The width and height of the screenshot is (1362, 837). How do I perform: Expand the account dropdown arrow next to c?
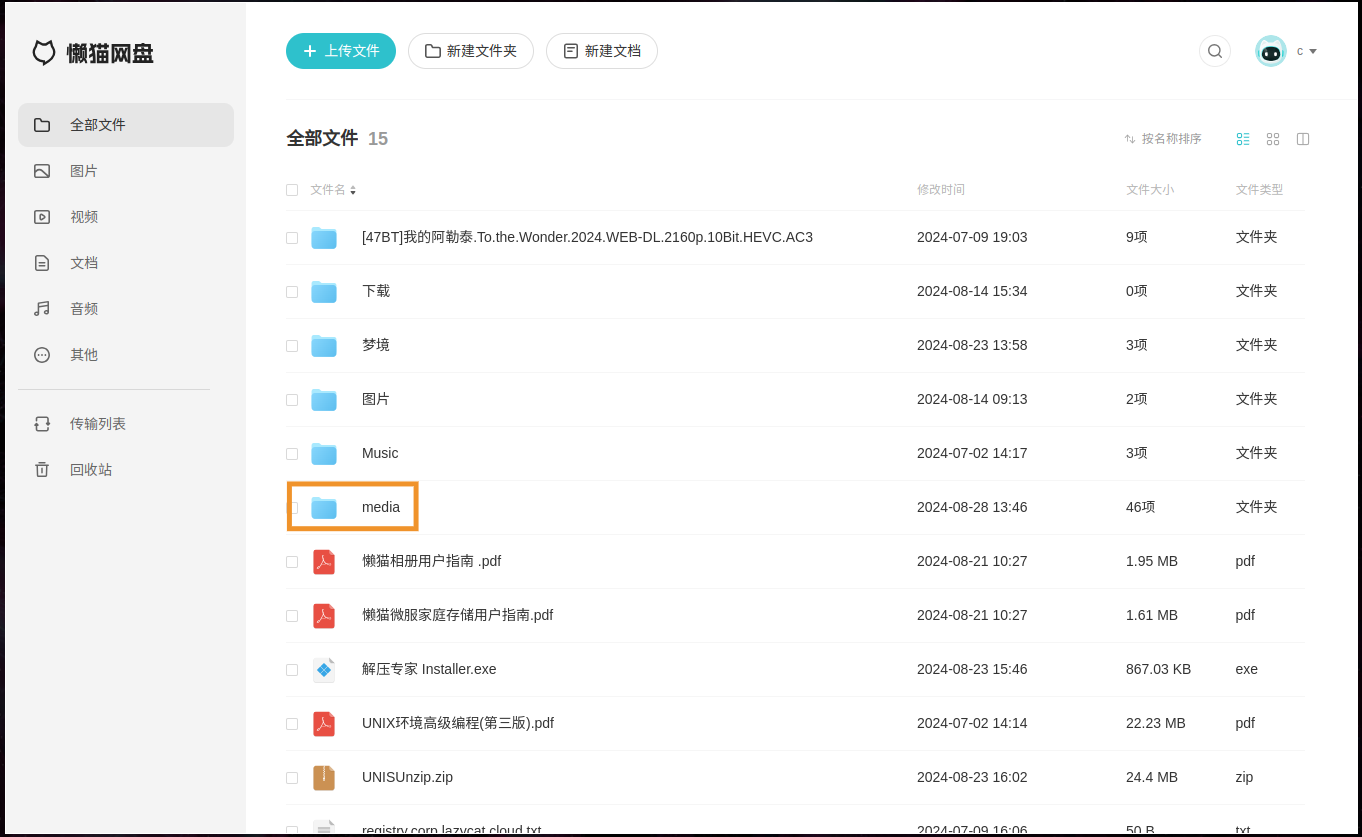(x=1313, y=51)
